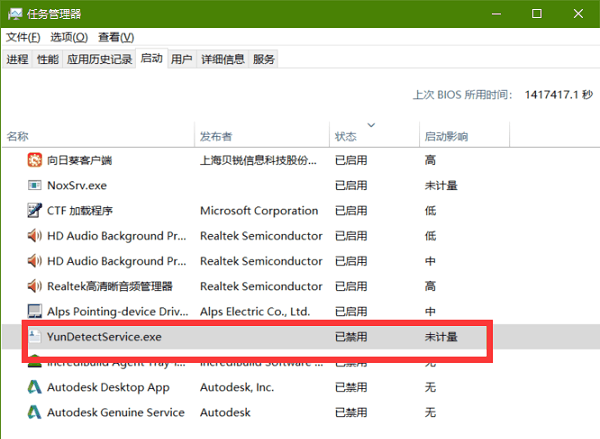Click the Autodesk Genuine Service icon
The width and height of the screenshot is (600, 439).
[x=34, y=412]
